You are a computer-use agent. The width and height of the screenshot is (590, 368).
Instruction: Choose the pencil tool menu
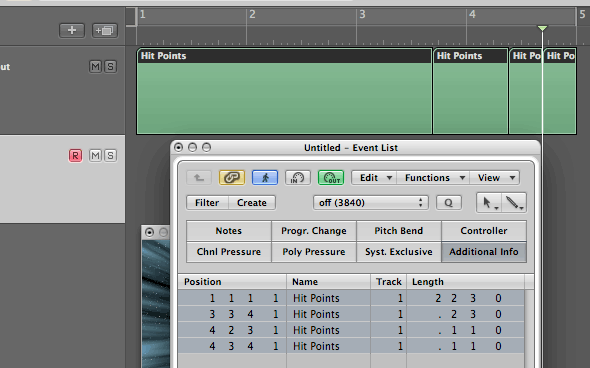tap(514, 203)
